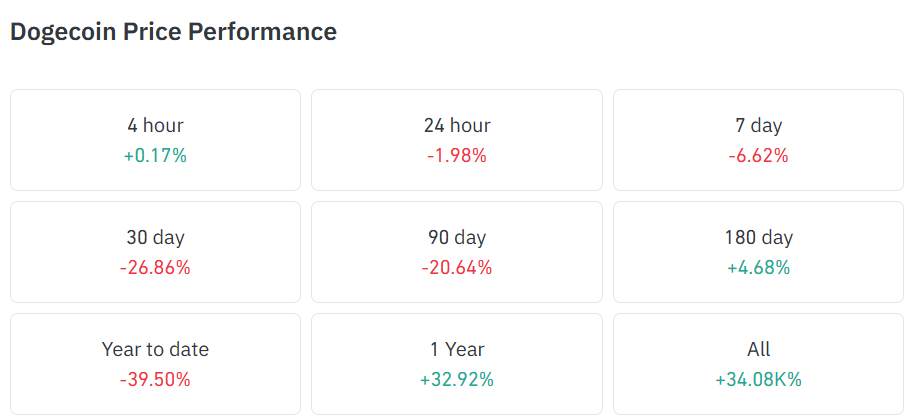This screenshot has height=420, width=915.
Task: Click the -1.98% change value
Action: [x=457, y=155]
